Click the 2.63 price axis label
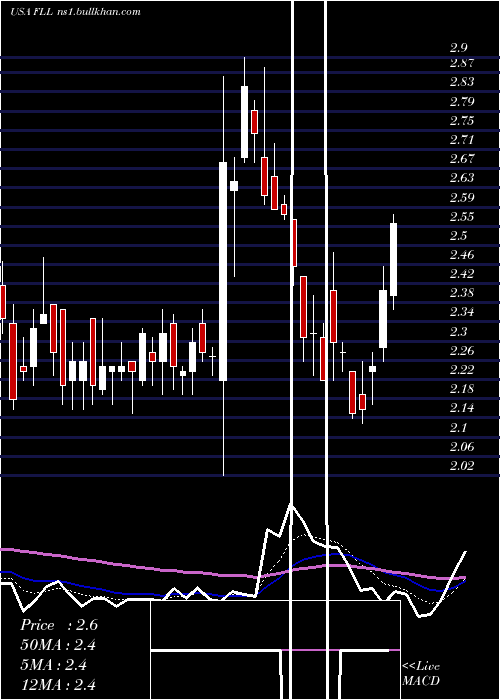 point(462,178)
